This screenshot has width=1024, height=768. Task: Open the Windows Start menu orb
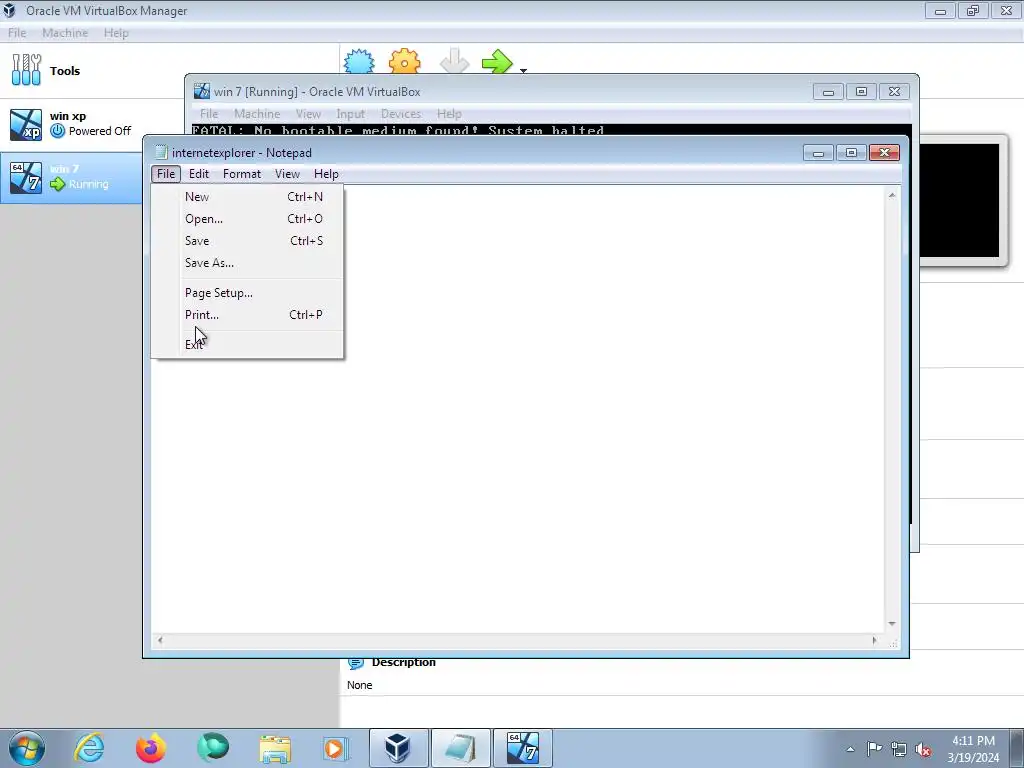click(x=27, y=748)
